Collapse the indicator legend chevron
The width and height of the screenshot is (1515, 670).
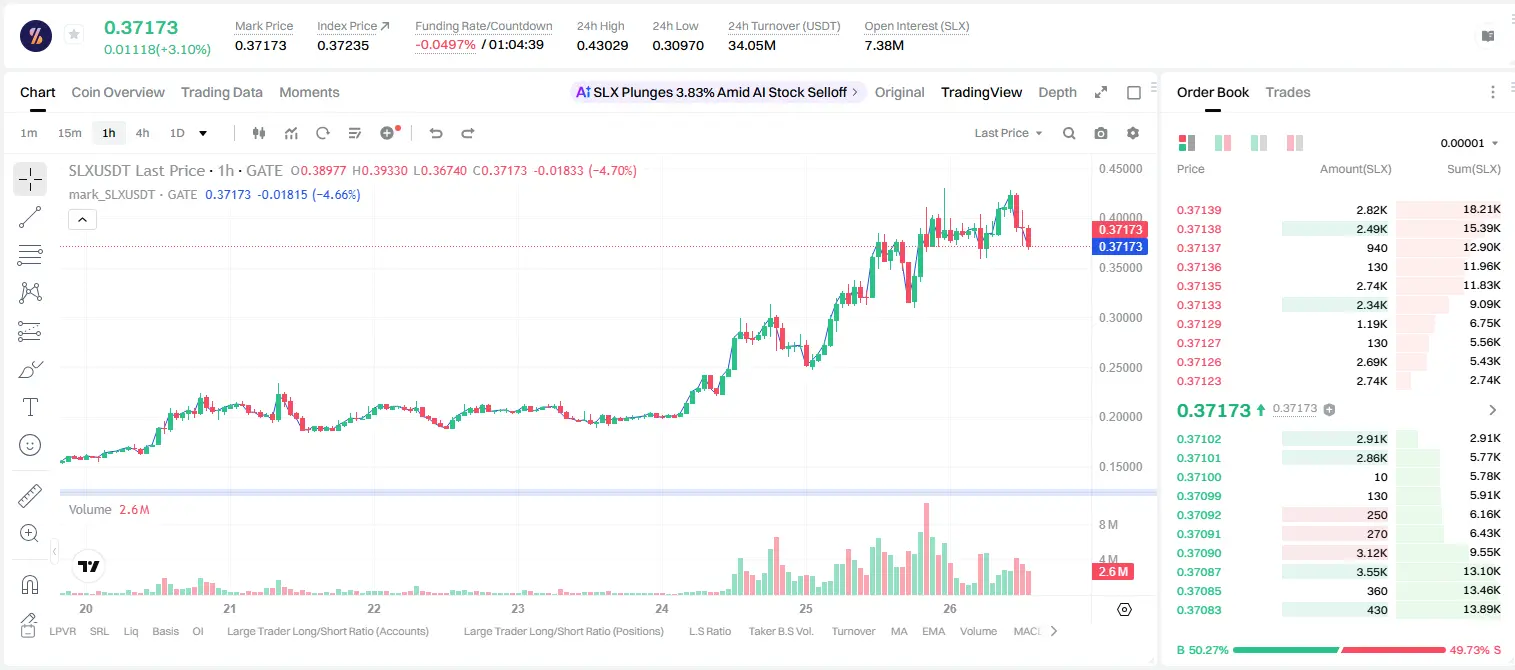pos(83,220)
